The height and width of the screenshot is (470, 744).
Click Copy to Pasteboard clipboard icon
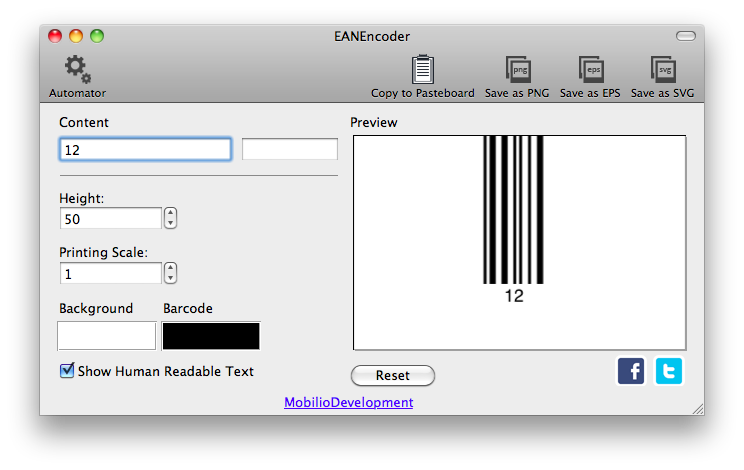[x=422, y=69]
